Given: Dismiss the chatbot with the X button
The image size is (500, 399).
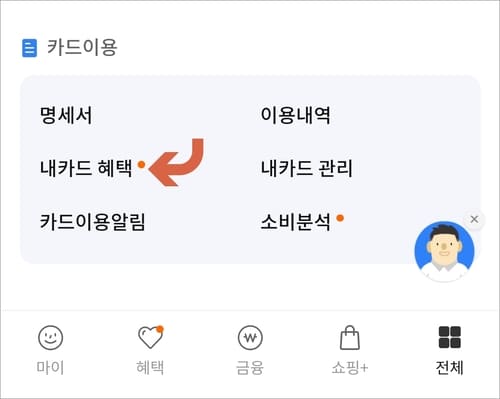Looking at the screenshot, I should click(x=474, y=219).
